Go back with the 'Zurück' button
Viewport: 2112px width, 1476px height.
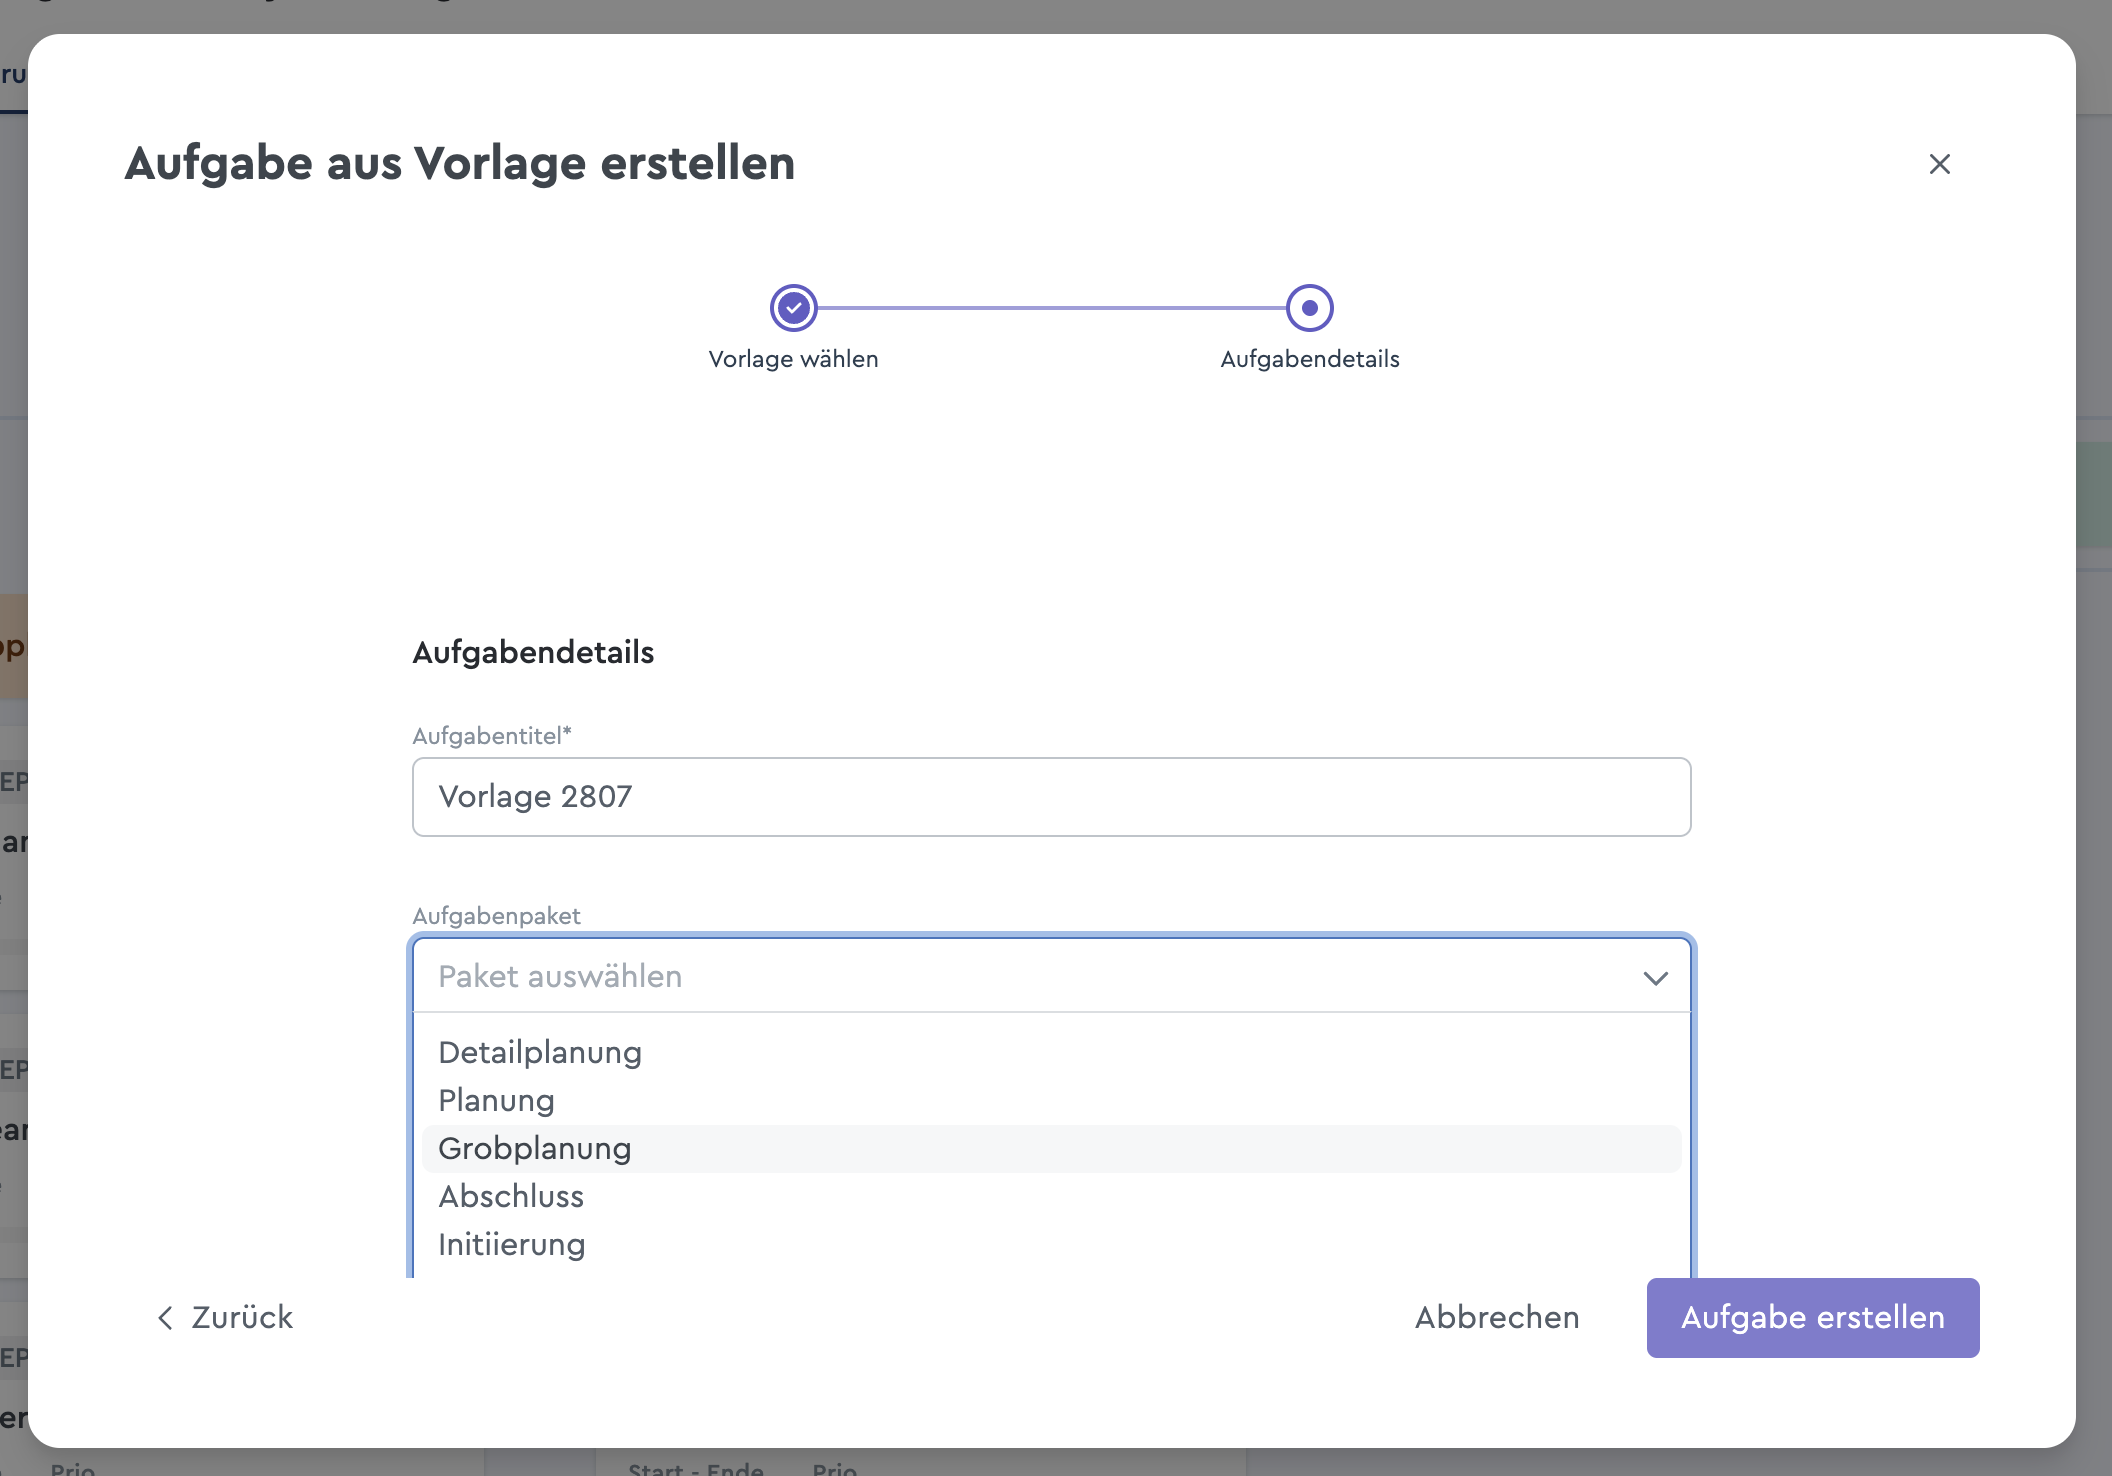(x=242, y=1317)
